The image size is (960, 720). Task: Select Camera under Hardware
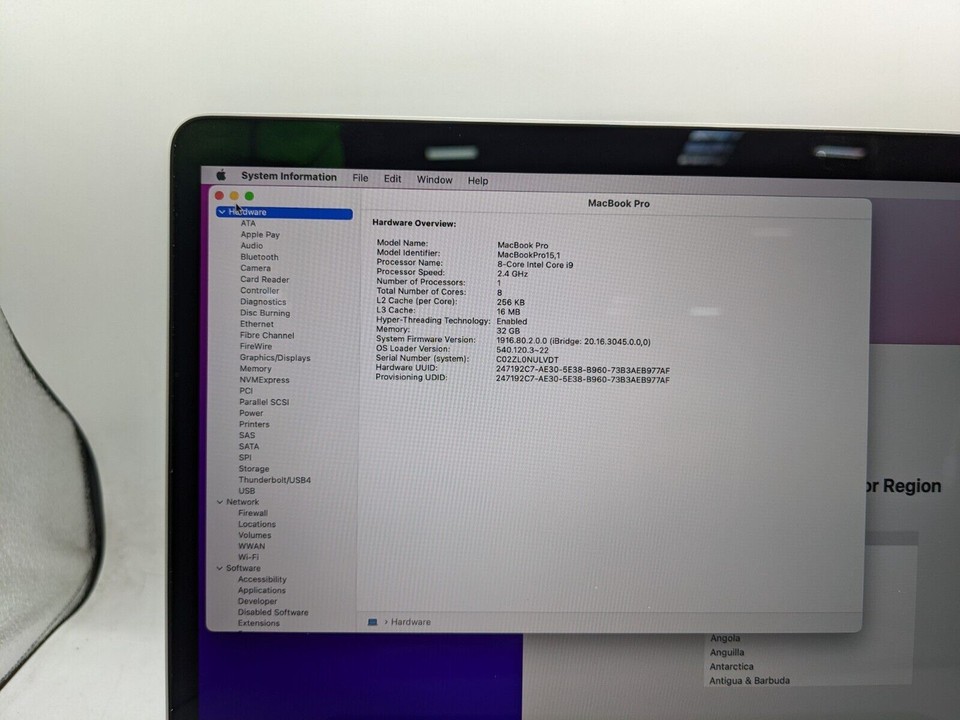[255, 267]
